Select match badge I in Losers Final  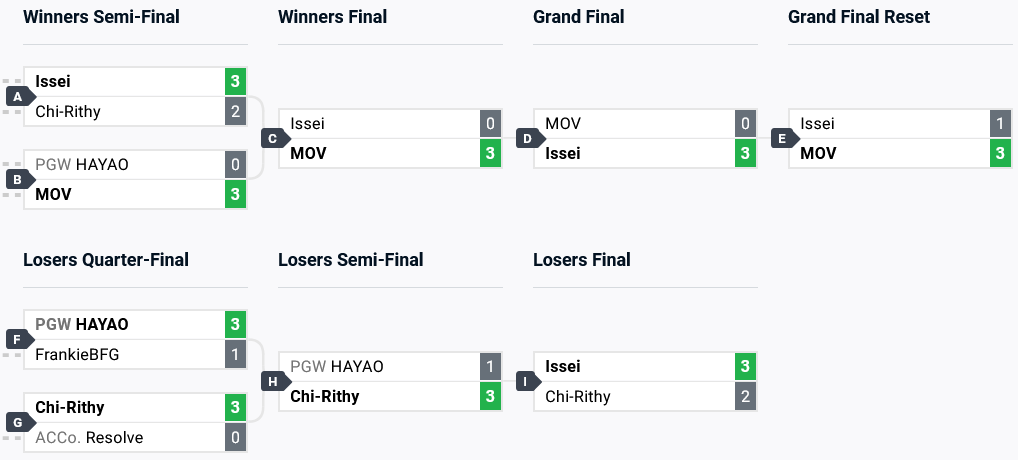point(527,381)
